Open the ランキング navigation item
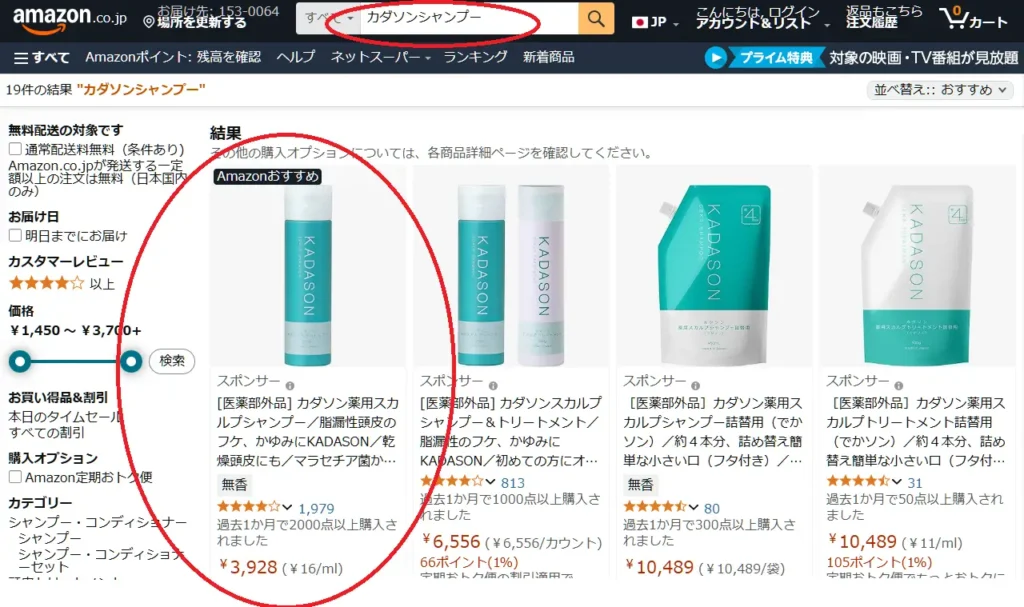Viewport: 1024px width, 607px height. pos(475,57)
